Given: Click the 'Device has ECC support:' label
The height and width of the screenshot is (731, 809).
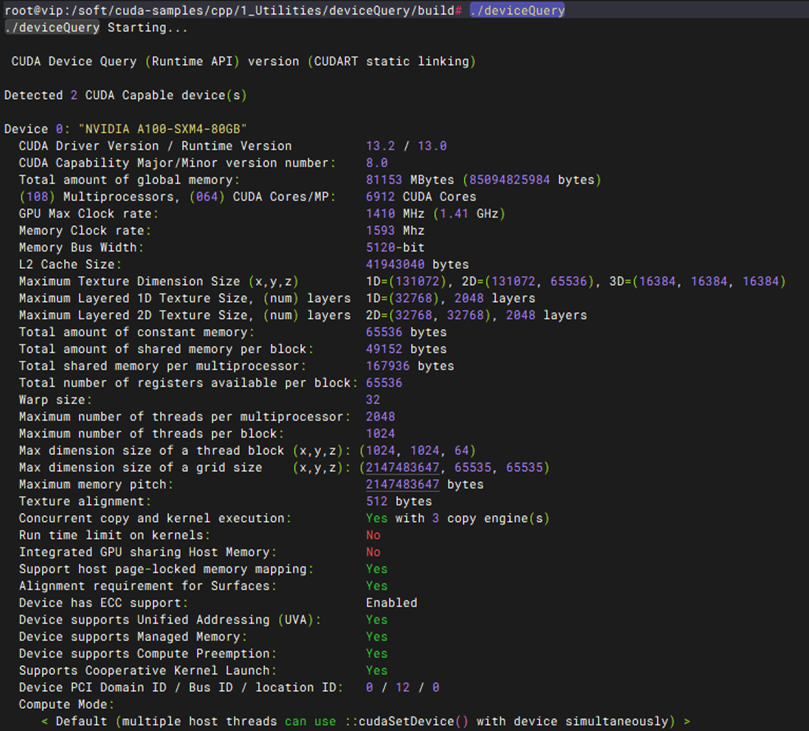Looking at the screenshot, I should click(x=103, y=603).
